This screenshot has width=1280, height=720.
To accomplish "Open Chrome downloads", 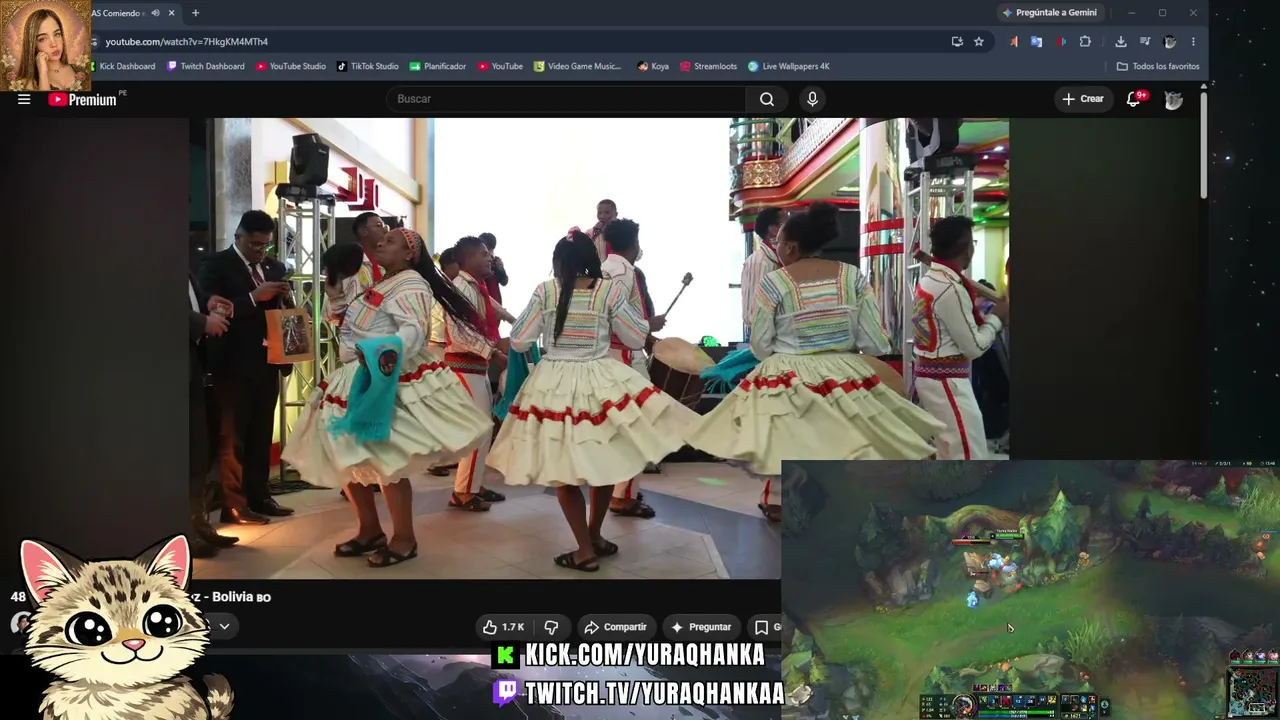I will pos(1121,42).
